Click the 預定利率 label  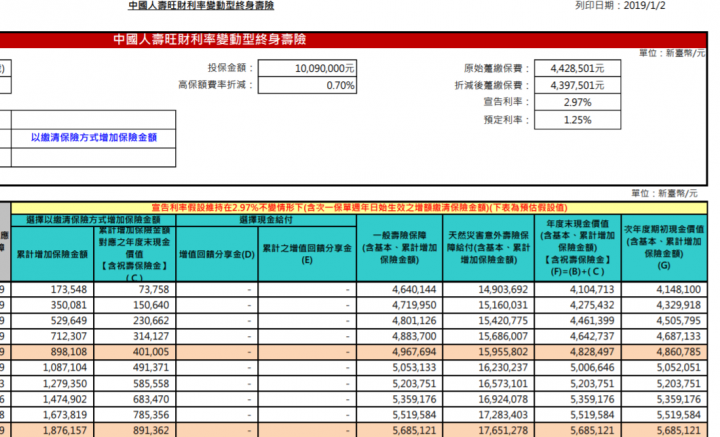coord(506,120)
